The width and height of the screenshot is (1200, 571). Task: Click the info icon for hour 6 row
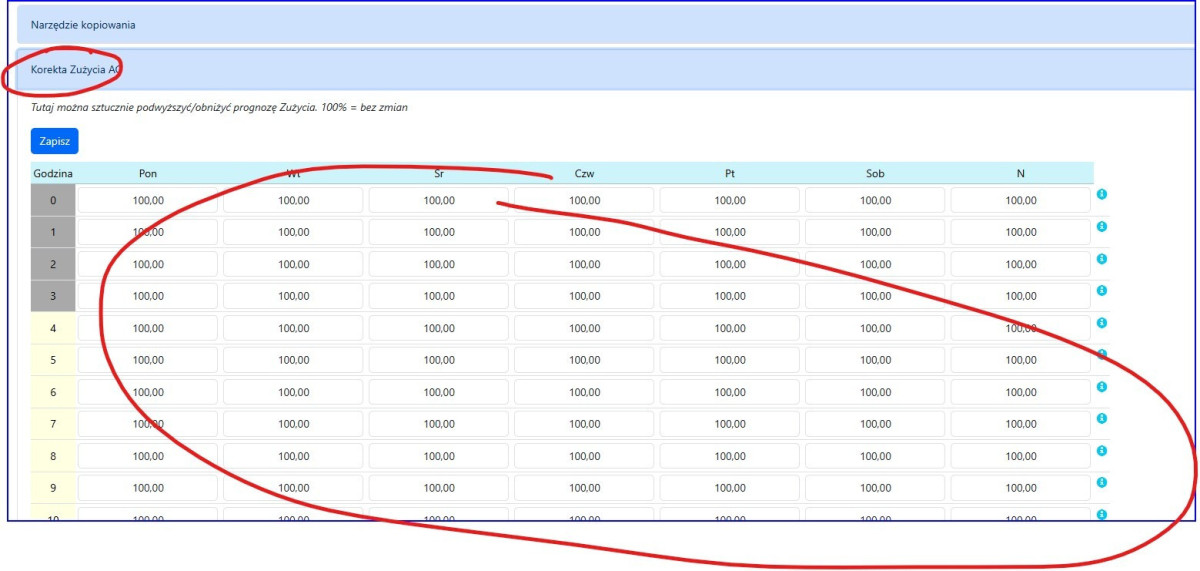pyautogui.click(x=1101, y=387)
